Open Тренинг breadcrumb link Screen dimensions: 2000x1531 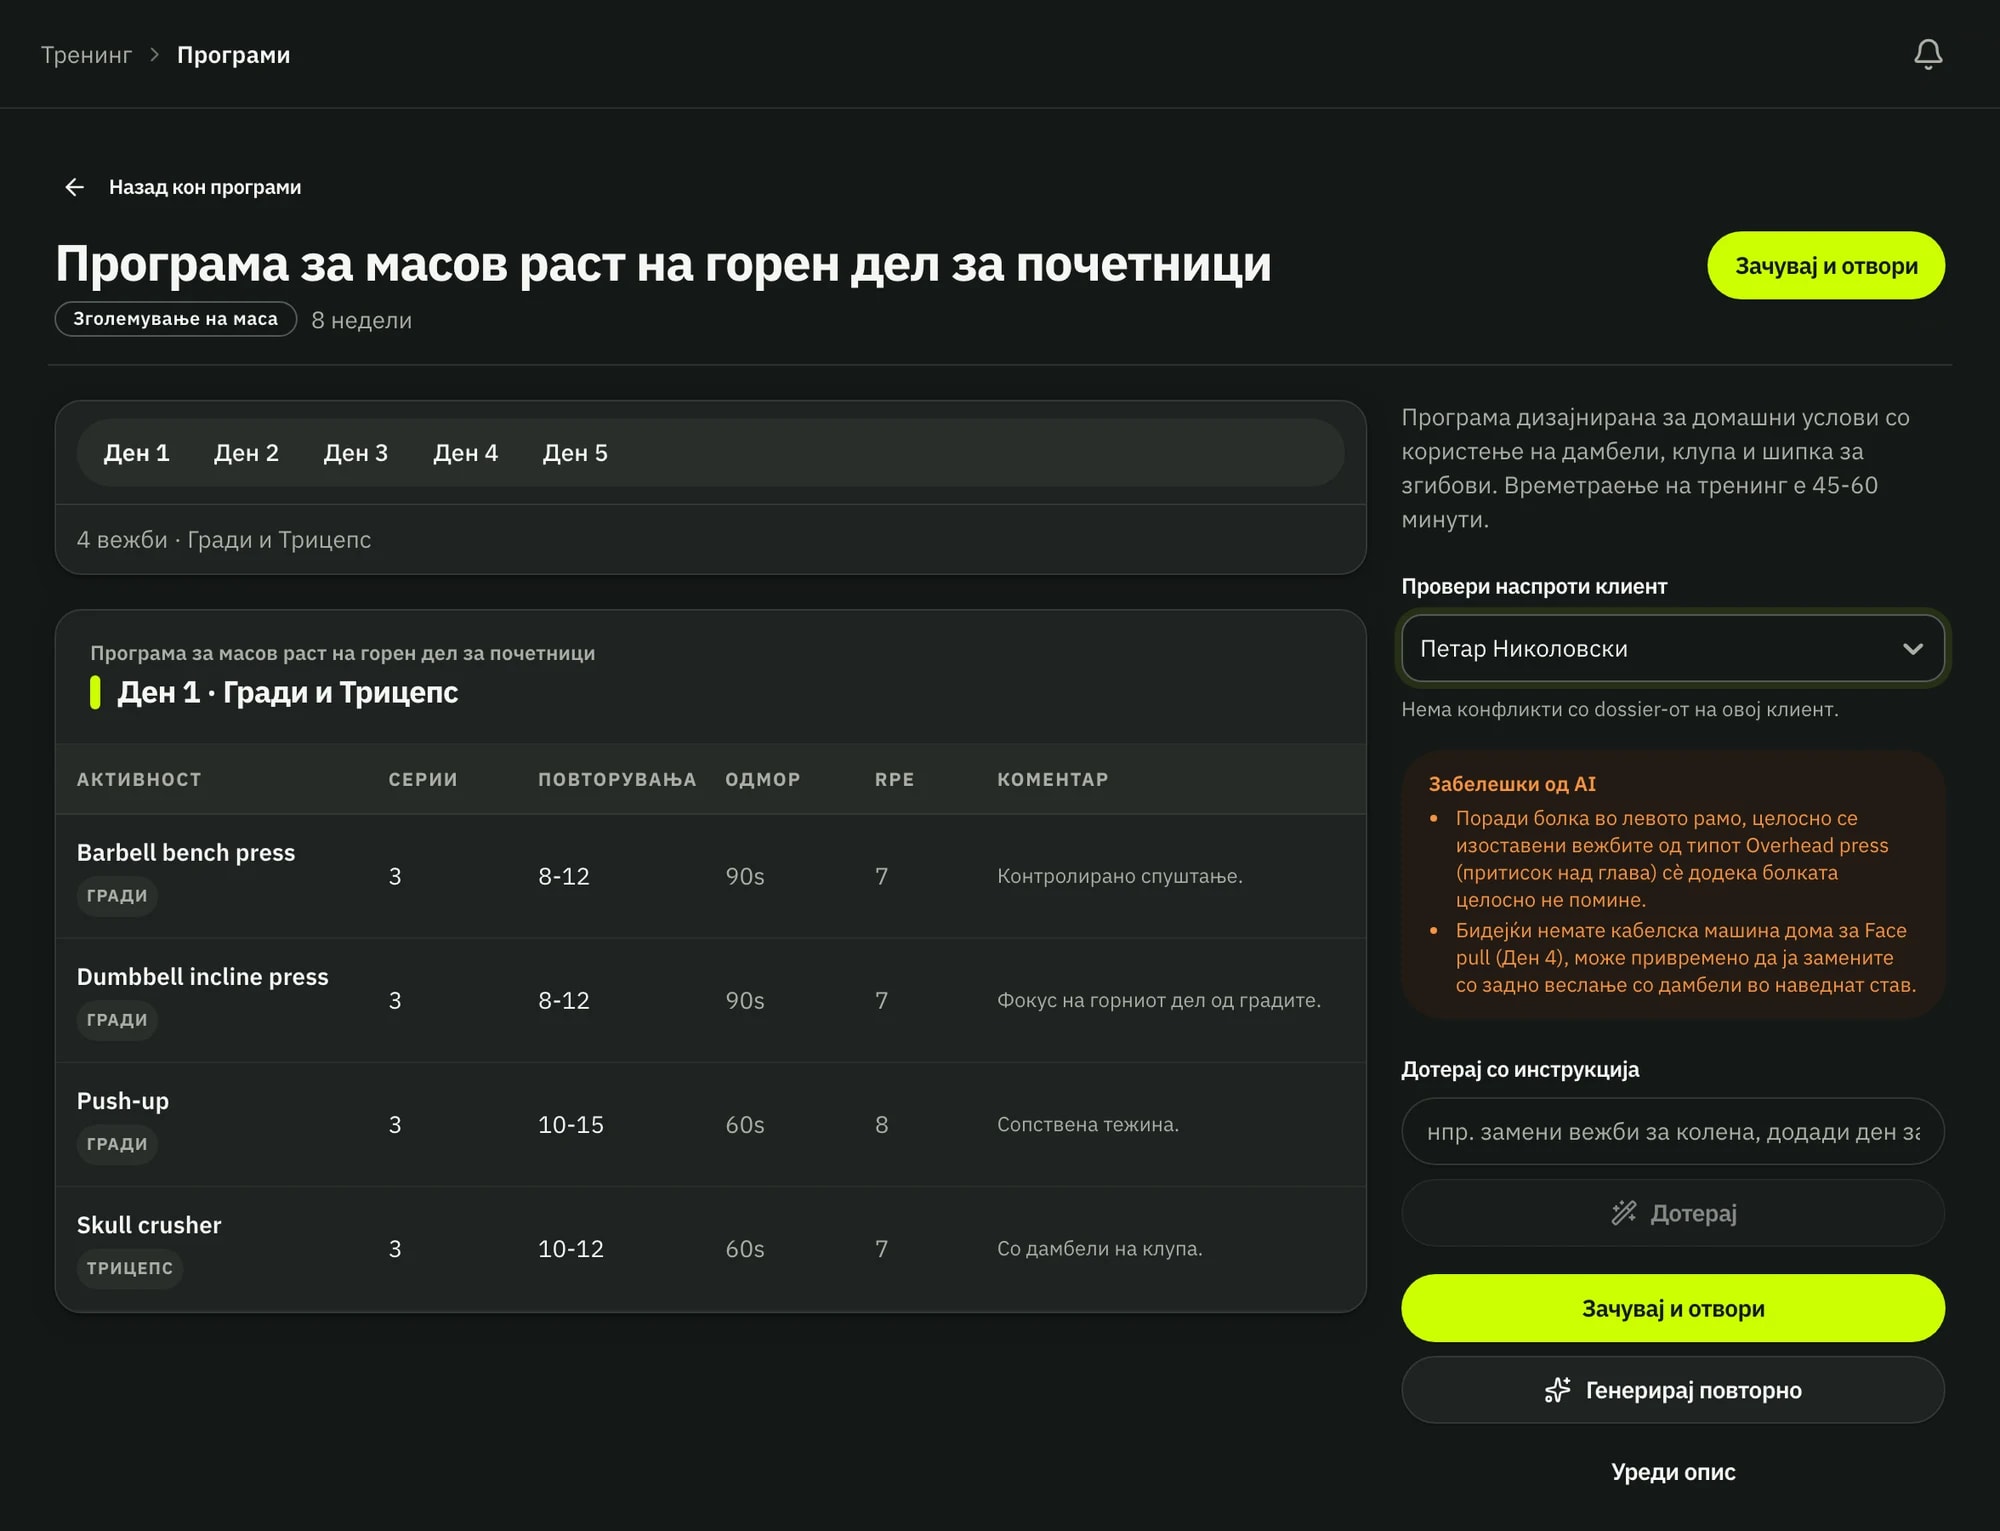(86, 55)
